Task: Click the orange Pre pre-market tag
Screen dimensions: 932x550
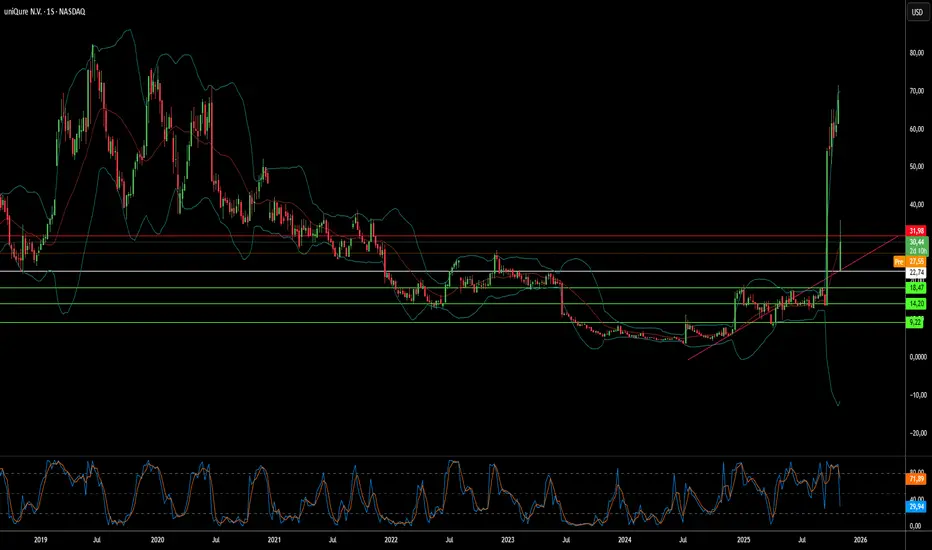Action: [x=899, y=262]
